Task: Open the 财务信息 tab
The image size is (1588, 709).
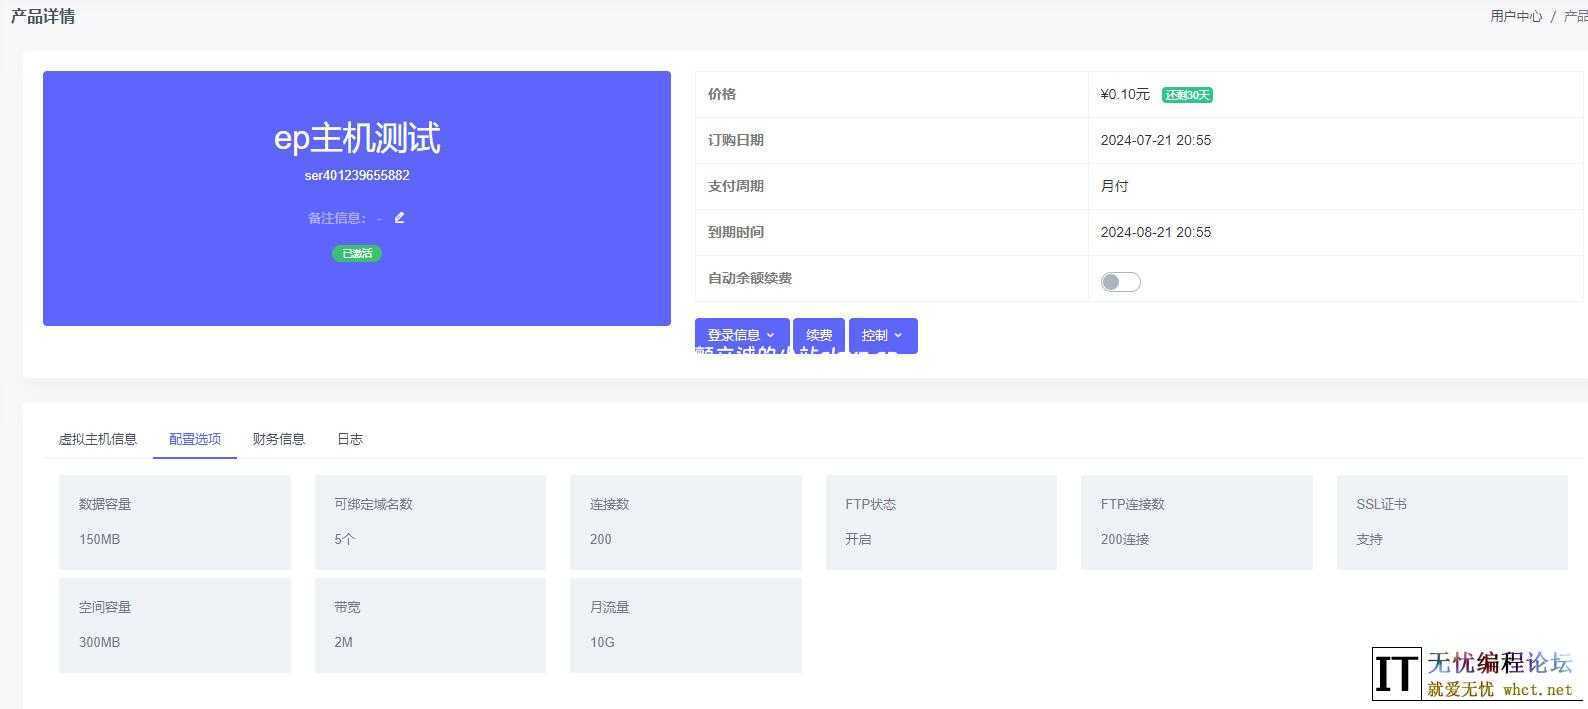Action: pyautogui.click(x=278, y=439)
